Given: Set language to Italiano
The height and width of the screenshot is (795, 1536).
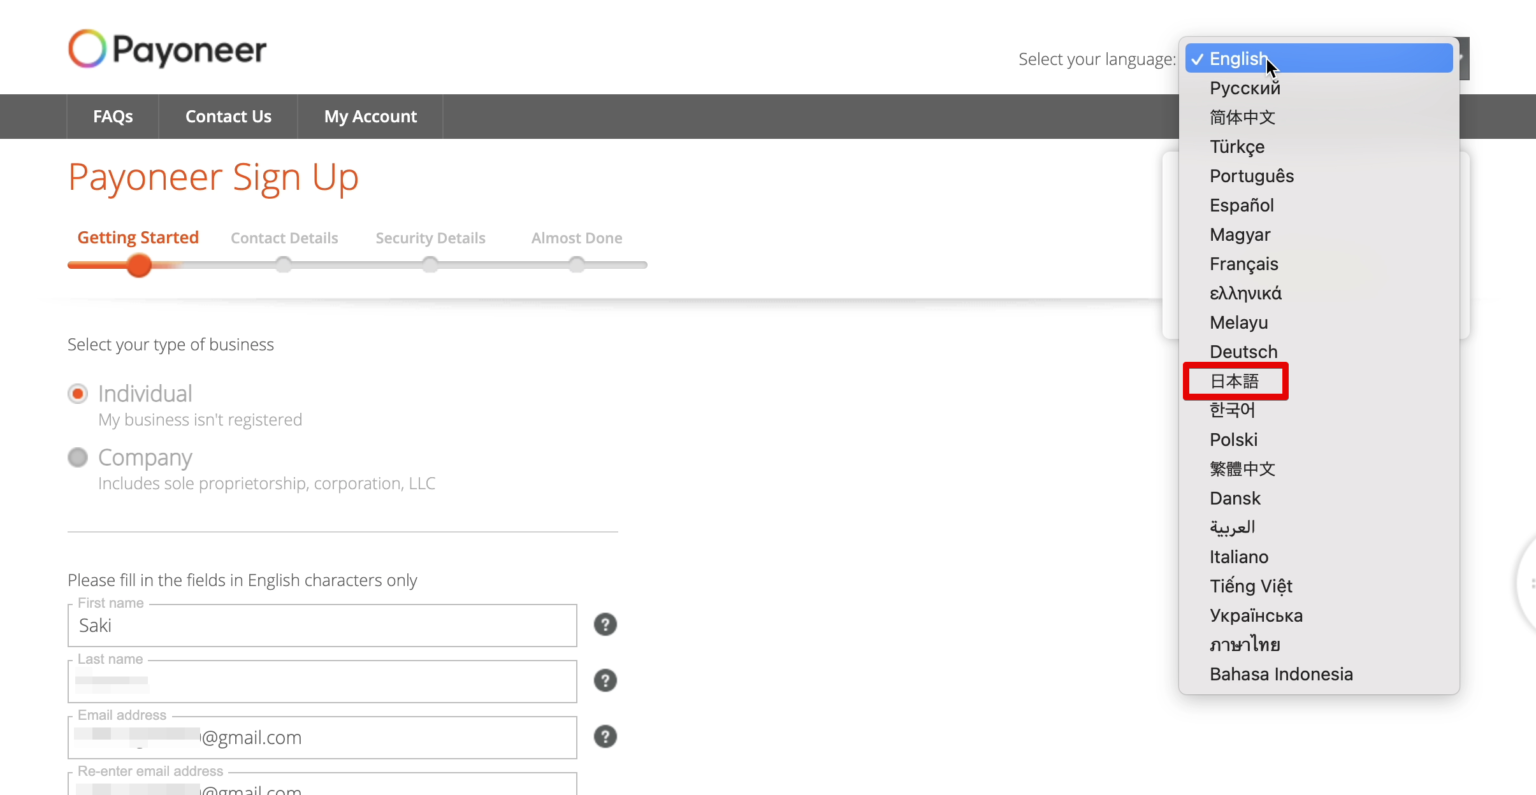Looking at the screenshot, I should pyautogui.click(x=1319, y=557).
